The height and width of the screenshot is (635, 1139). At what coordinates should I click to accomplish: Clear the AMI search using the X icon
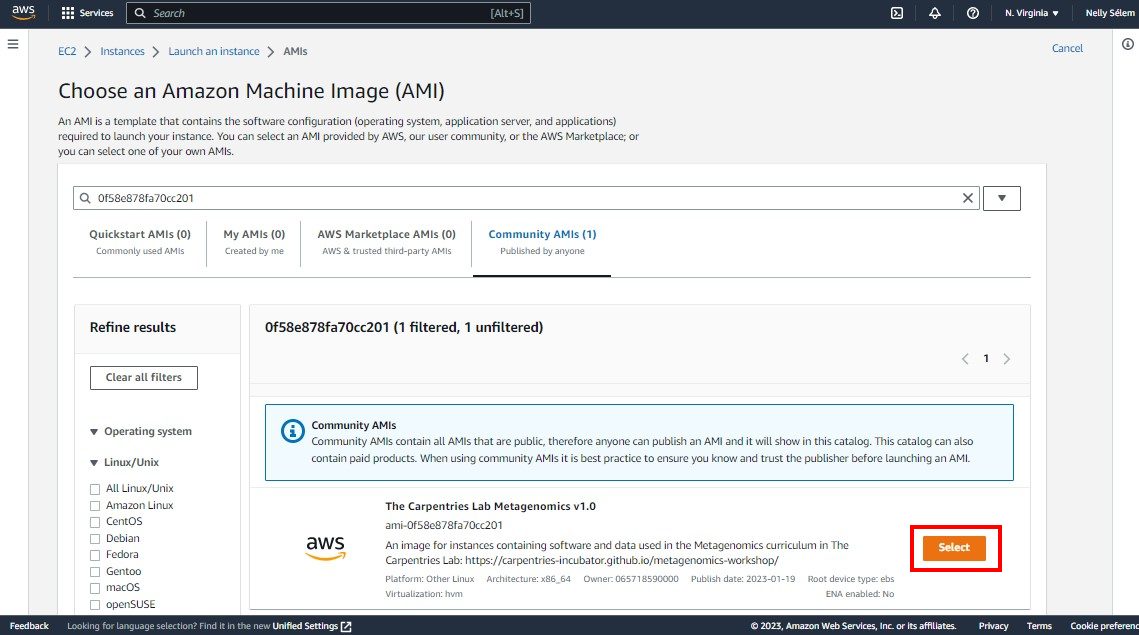point(967,198)
